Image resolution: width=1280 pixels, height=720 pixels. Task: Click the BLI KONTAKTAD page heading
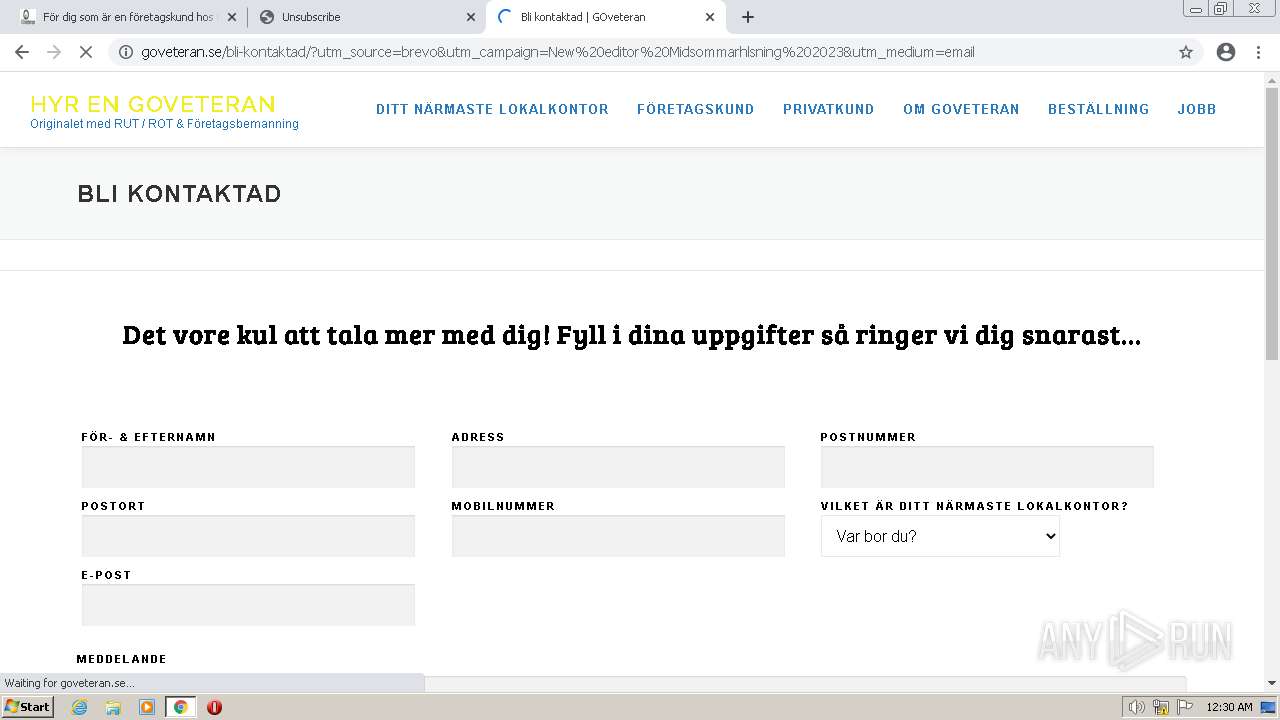179,194
